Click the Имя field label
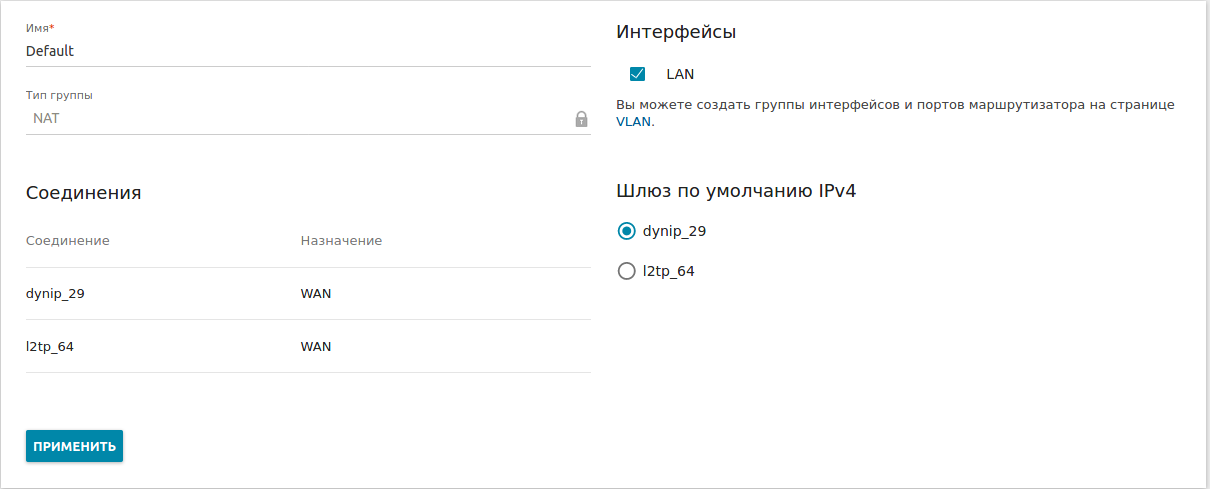1210x489 pixels. 40,29
